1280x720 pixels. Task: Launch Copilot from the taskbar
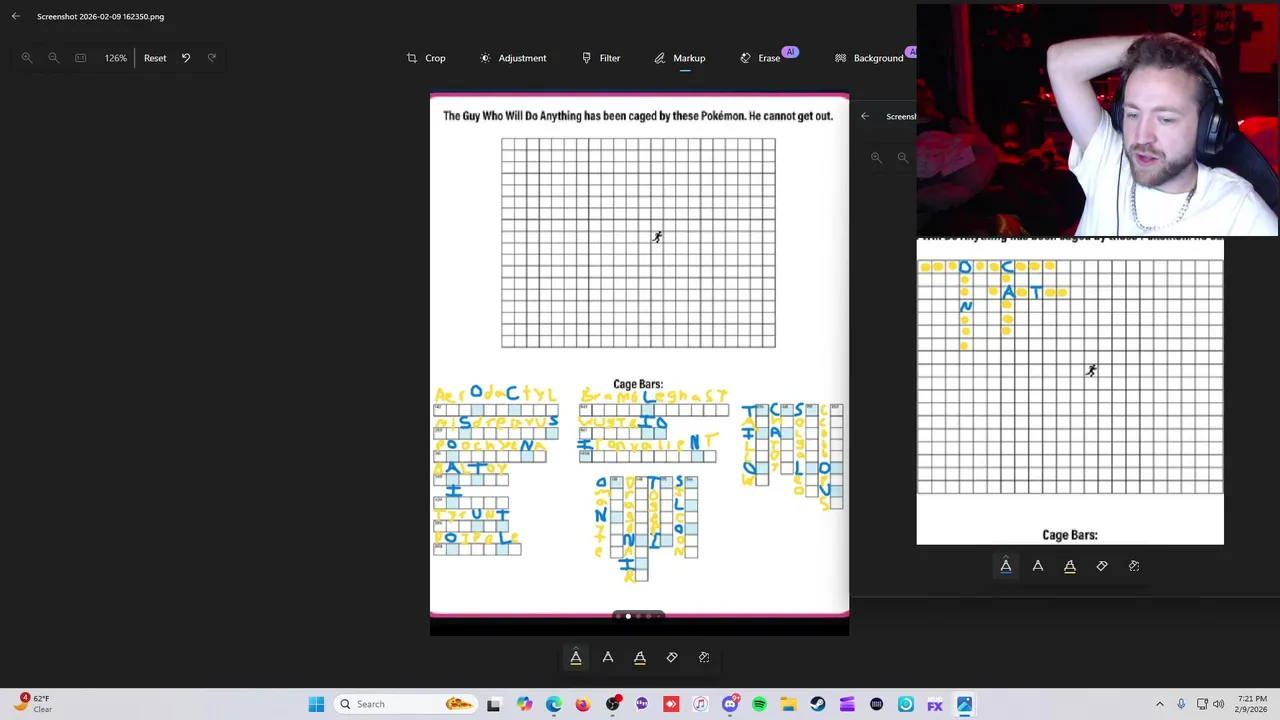point(524,704)
